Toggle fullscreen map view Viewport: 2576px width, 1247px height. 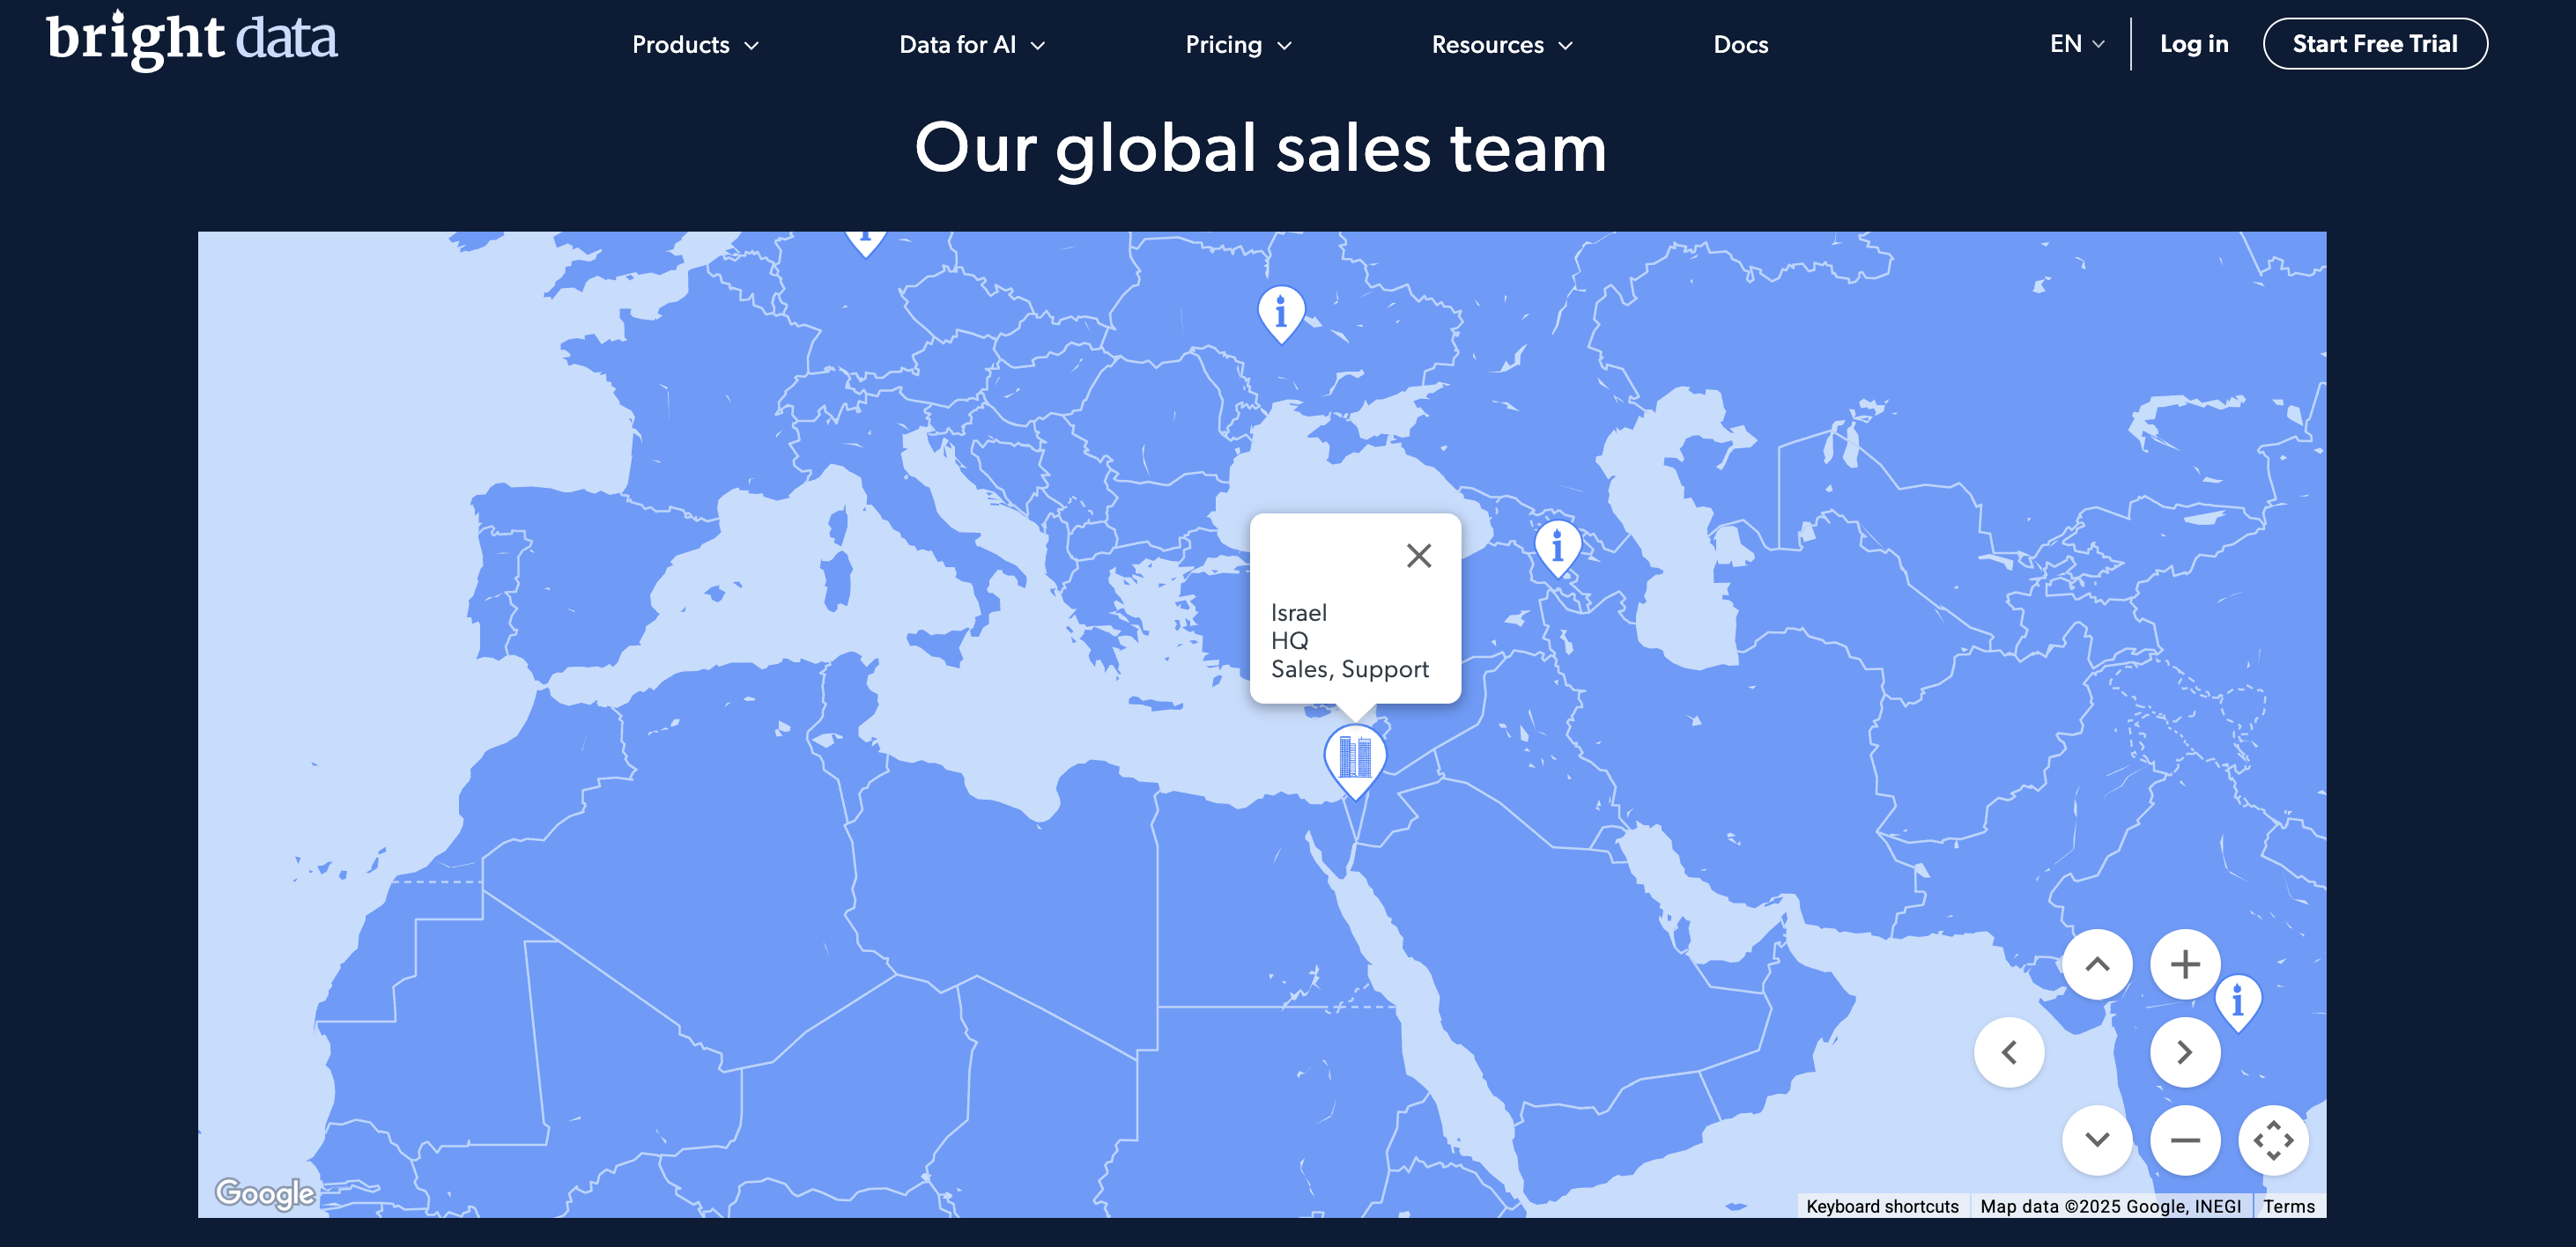(2273, 1140)
